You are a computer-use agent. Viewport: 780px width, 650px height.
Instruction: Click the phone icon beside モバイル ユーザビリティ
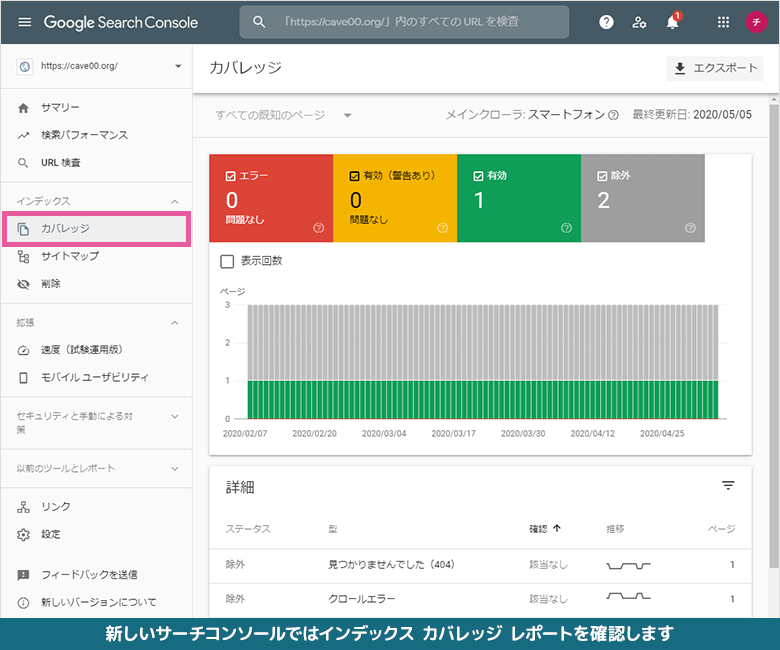click(x=23, y=377)
